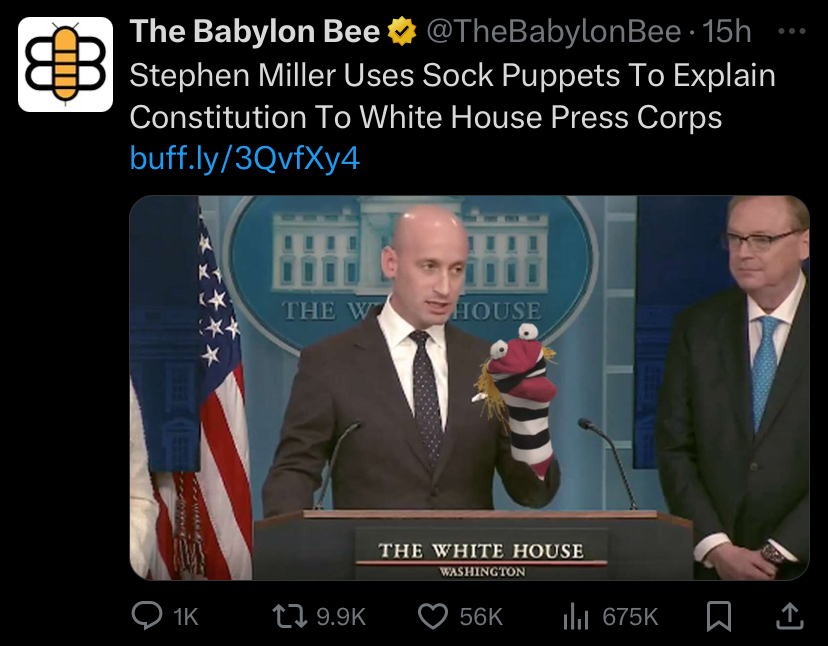Click the 56K likes count
828x646 pixels.
coord(481,617)
